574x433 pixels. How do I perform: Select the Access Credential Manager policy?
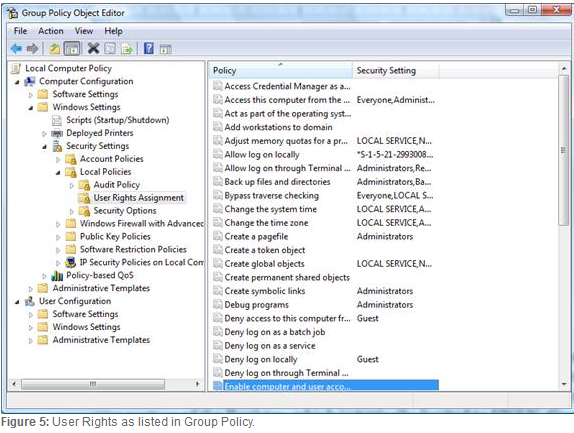tap(287, 86)
